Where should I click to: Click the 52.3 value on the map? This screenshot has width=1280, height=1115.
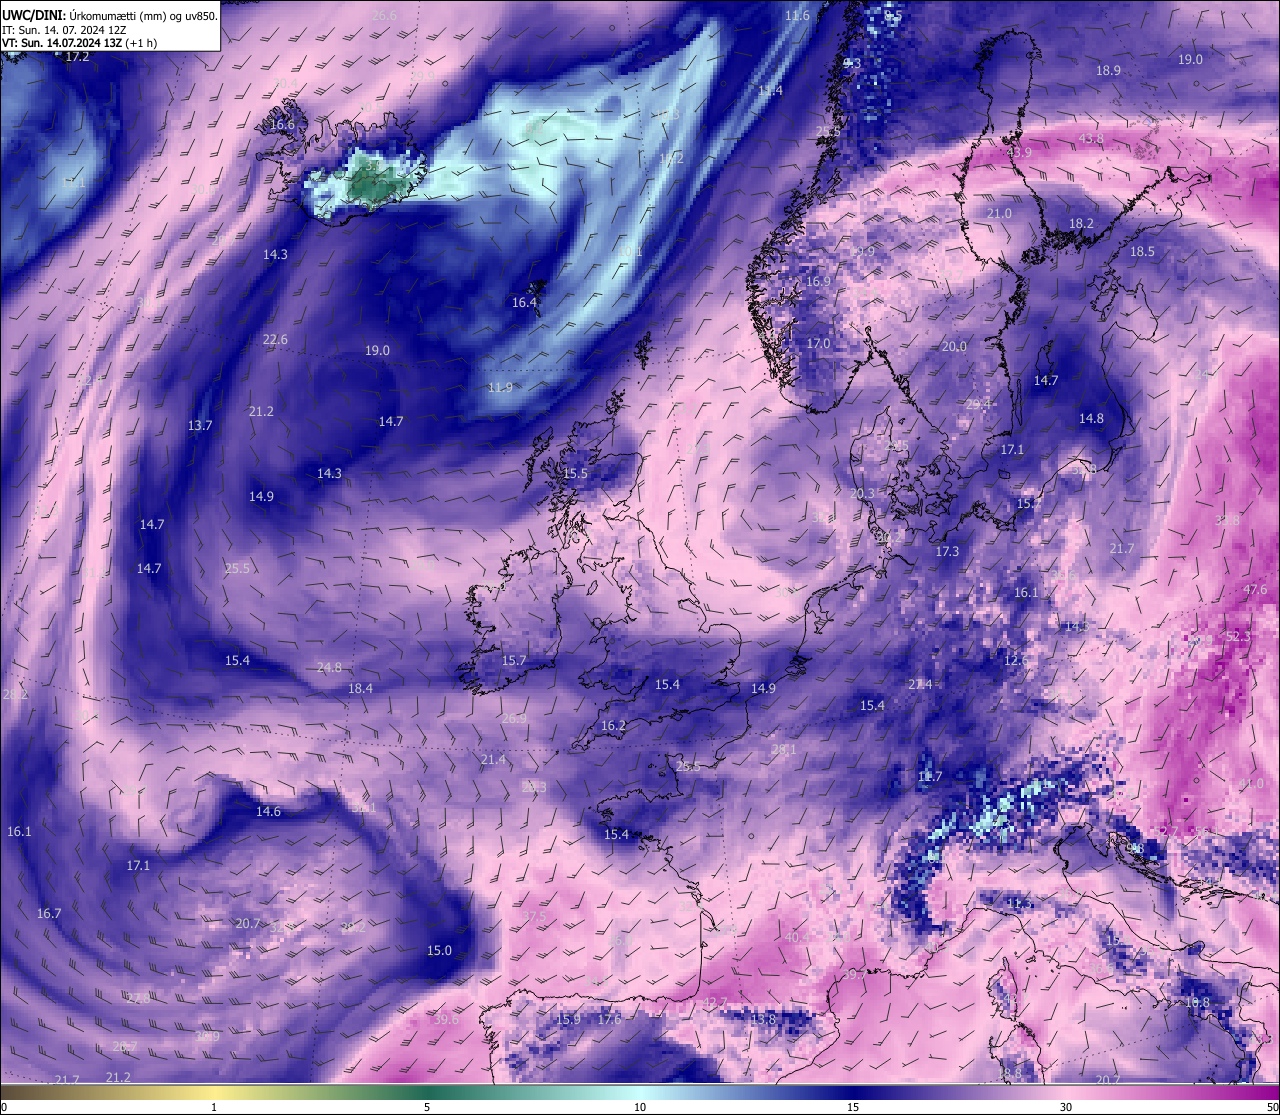pos(1238,637)
